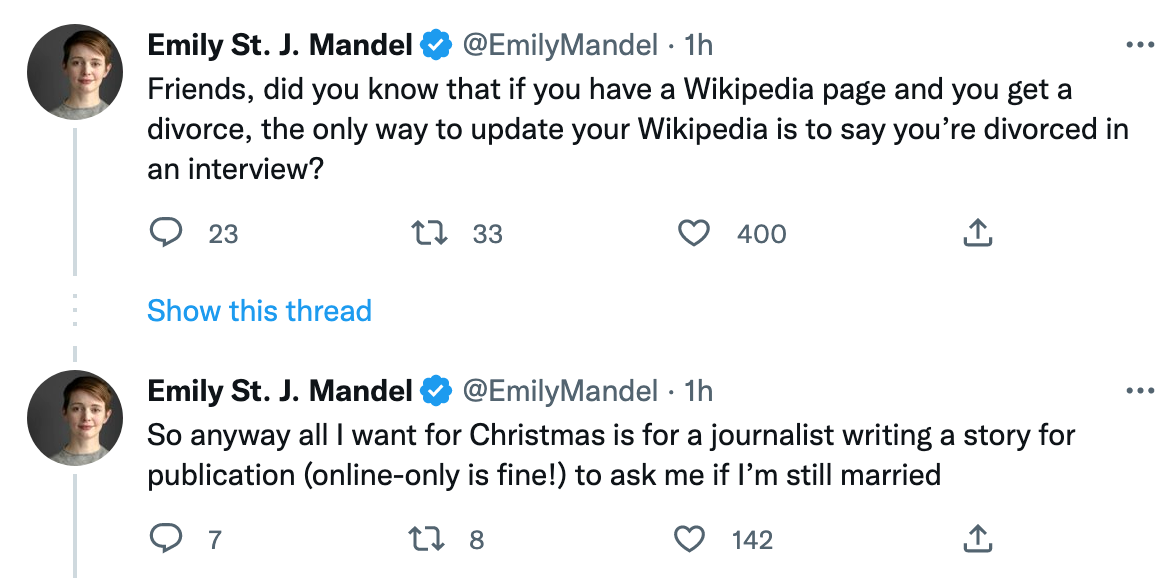This screenshot has height=578, width=1164.
Task: Reply to the Christmas wish tweet
Action: 168,539
